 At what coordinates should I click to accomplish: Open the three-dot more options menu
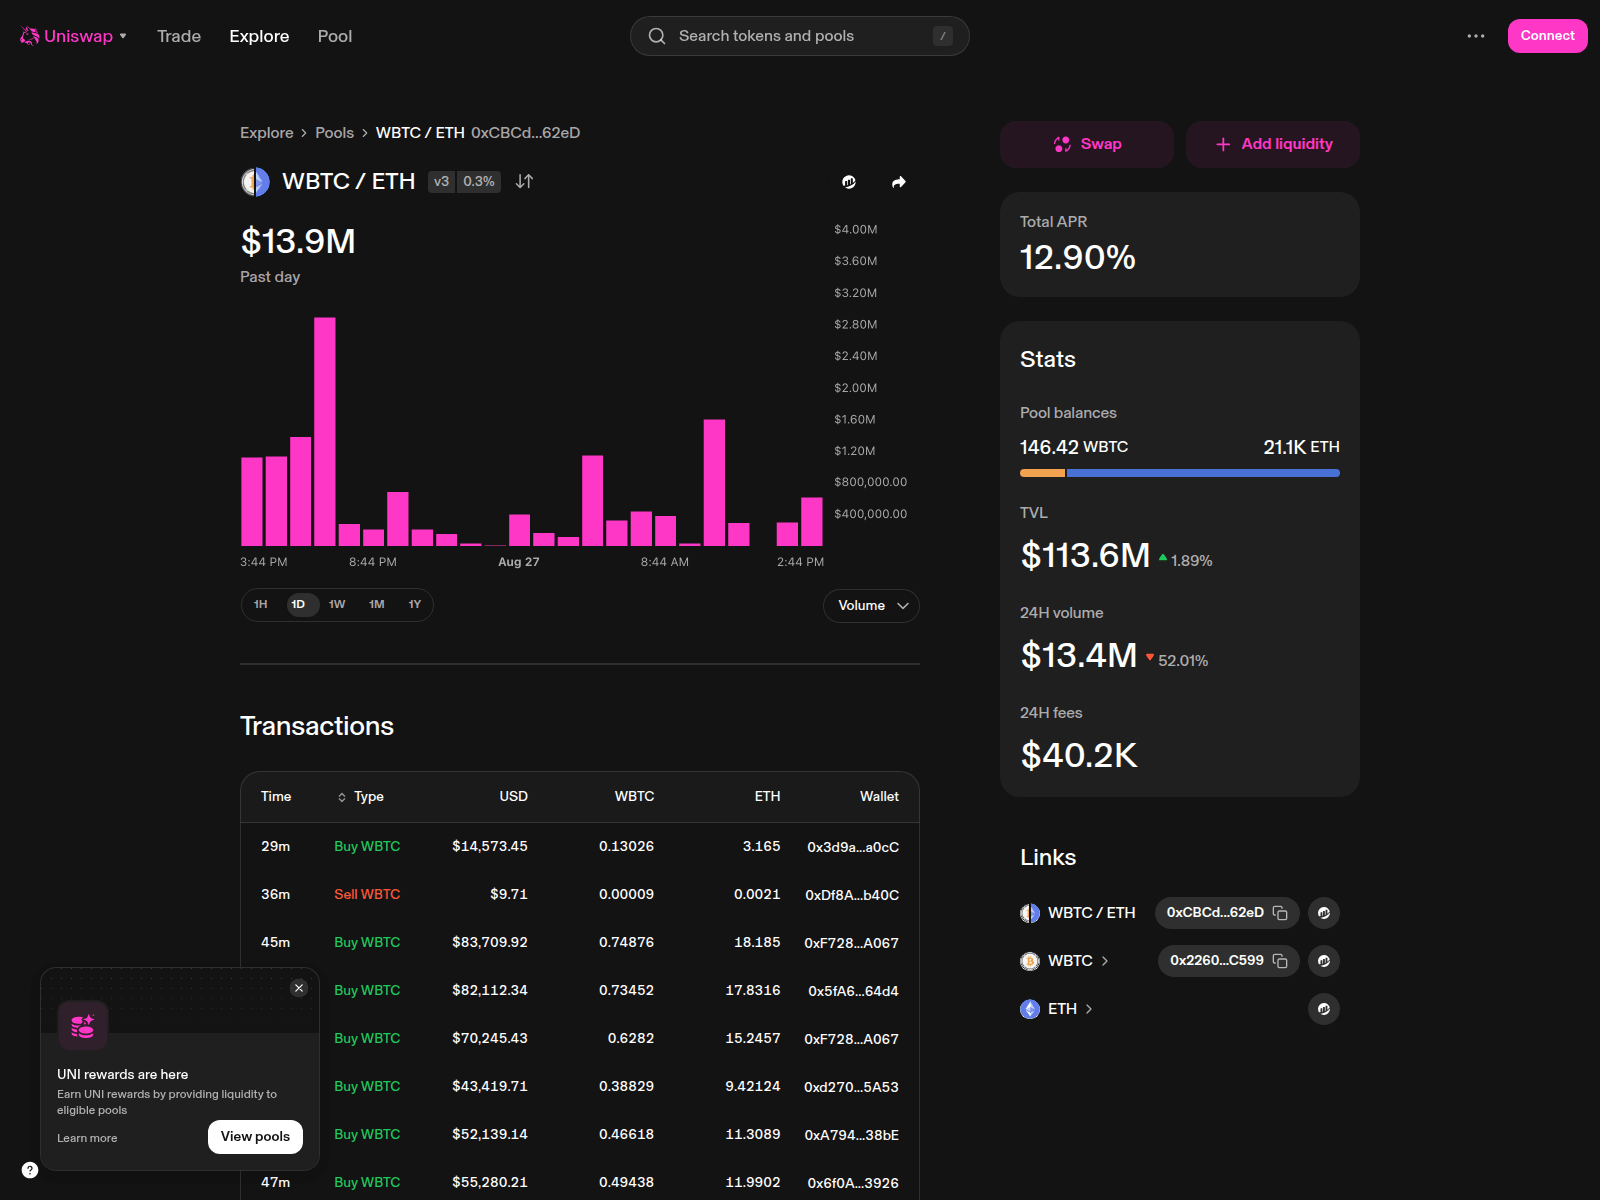click(1476, 36)
